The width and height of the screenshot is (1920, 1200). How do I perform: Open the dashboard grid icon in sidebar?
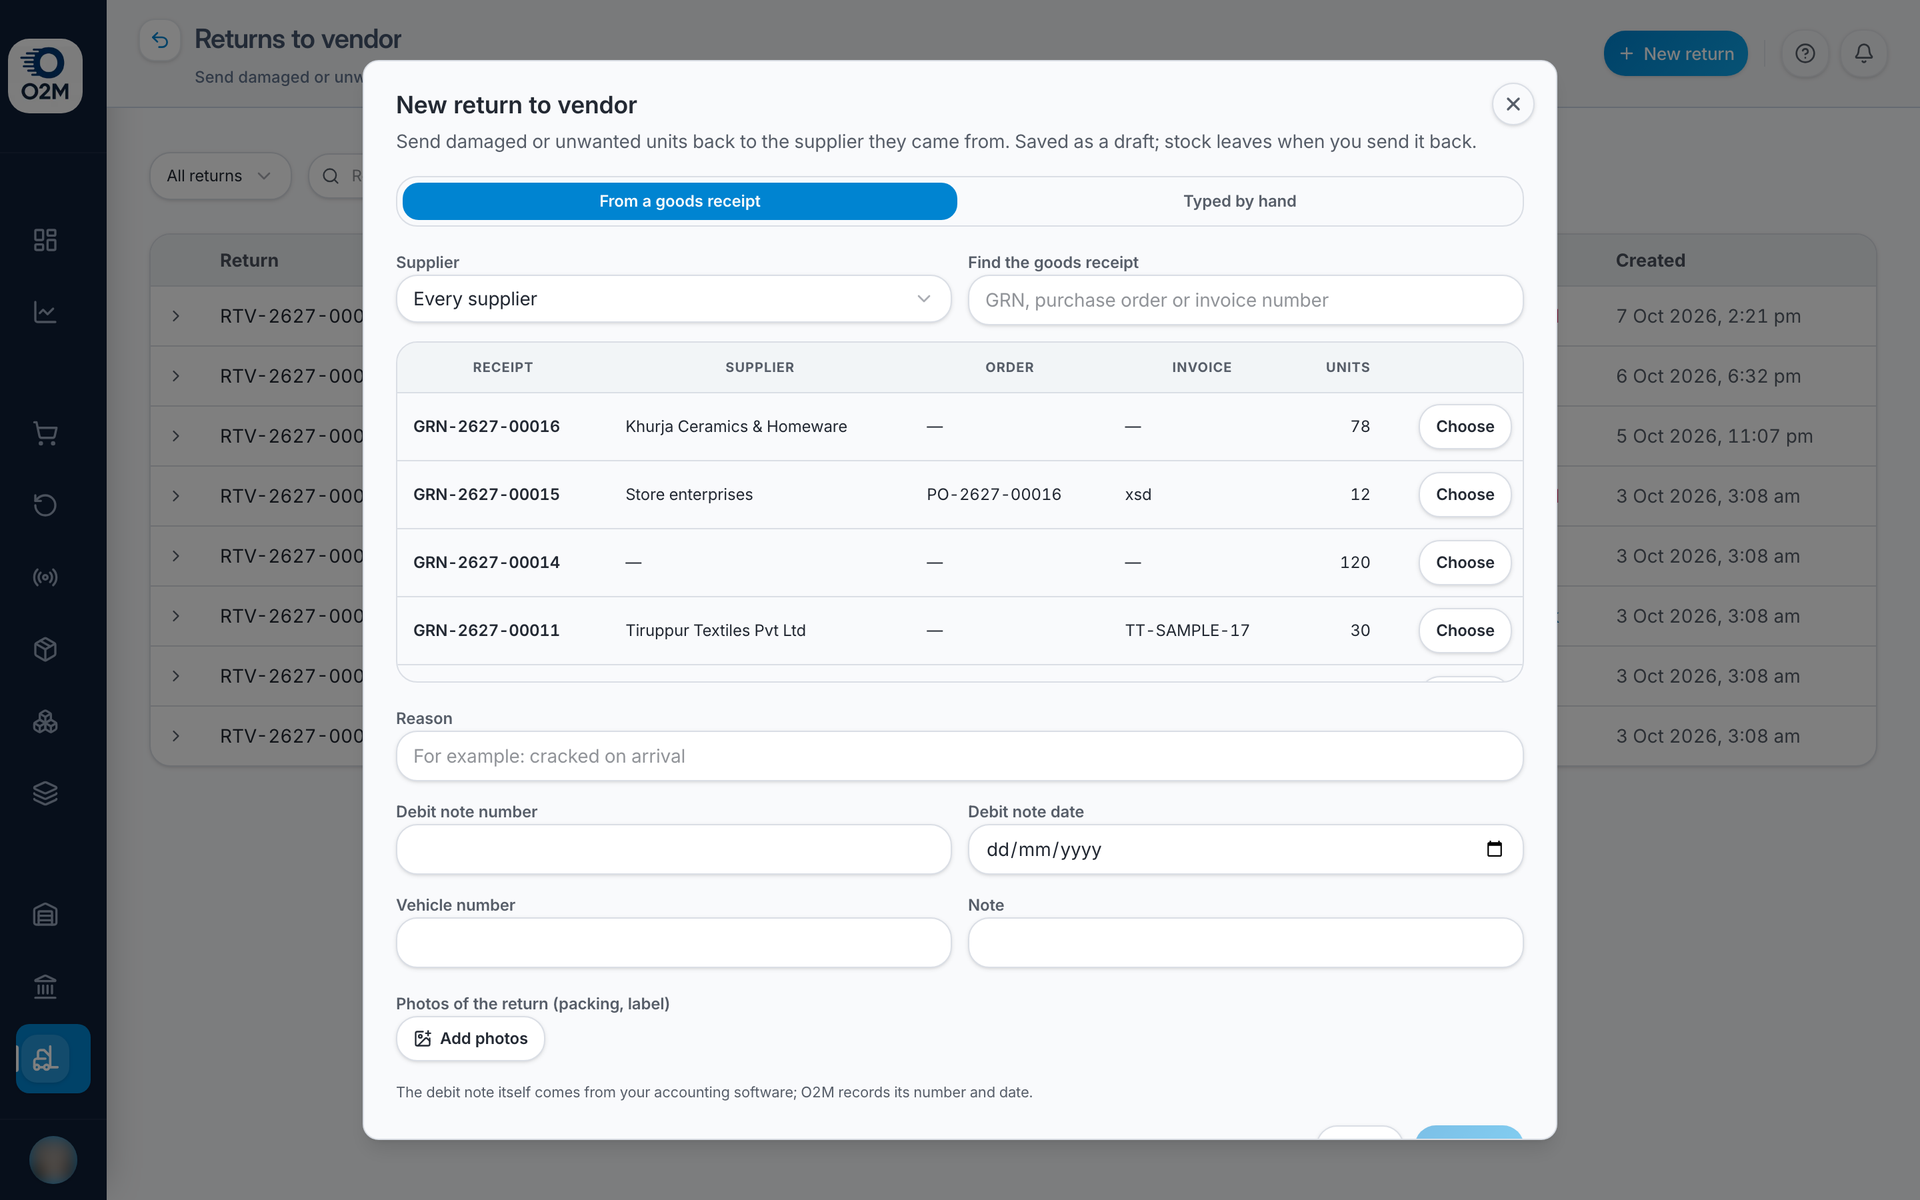pyautogui.click(x=45, y=240)
